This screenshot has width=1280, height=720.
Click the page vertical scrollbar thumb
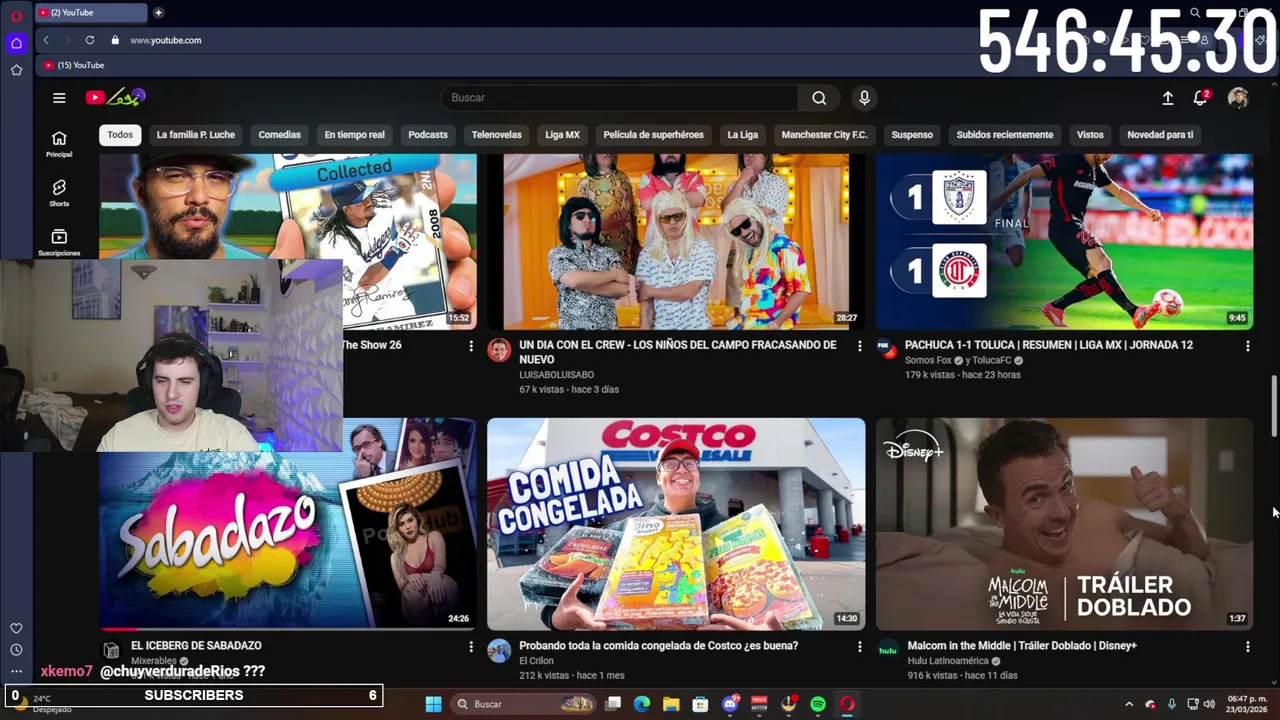coord(1273,406)
